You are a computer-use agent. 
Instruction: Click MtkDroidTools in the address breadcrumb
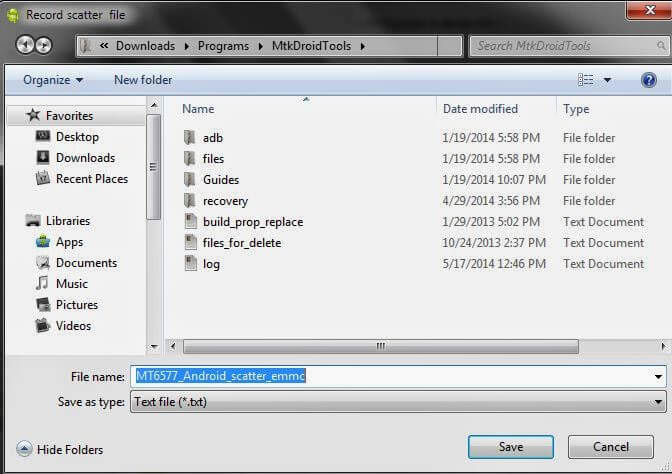pyautogui.click(x=312, y=46)
